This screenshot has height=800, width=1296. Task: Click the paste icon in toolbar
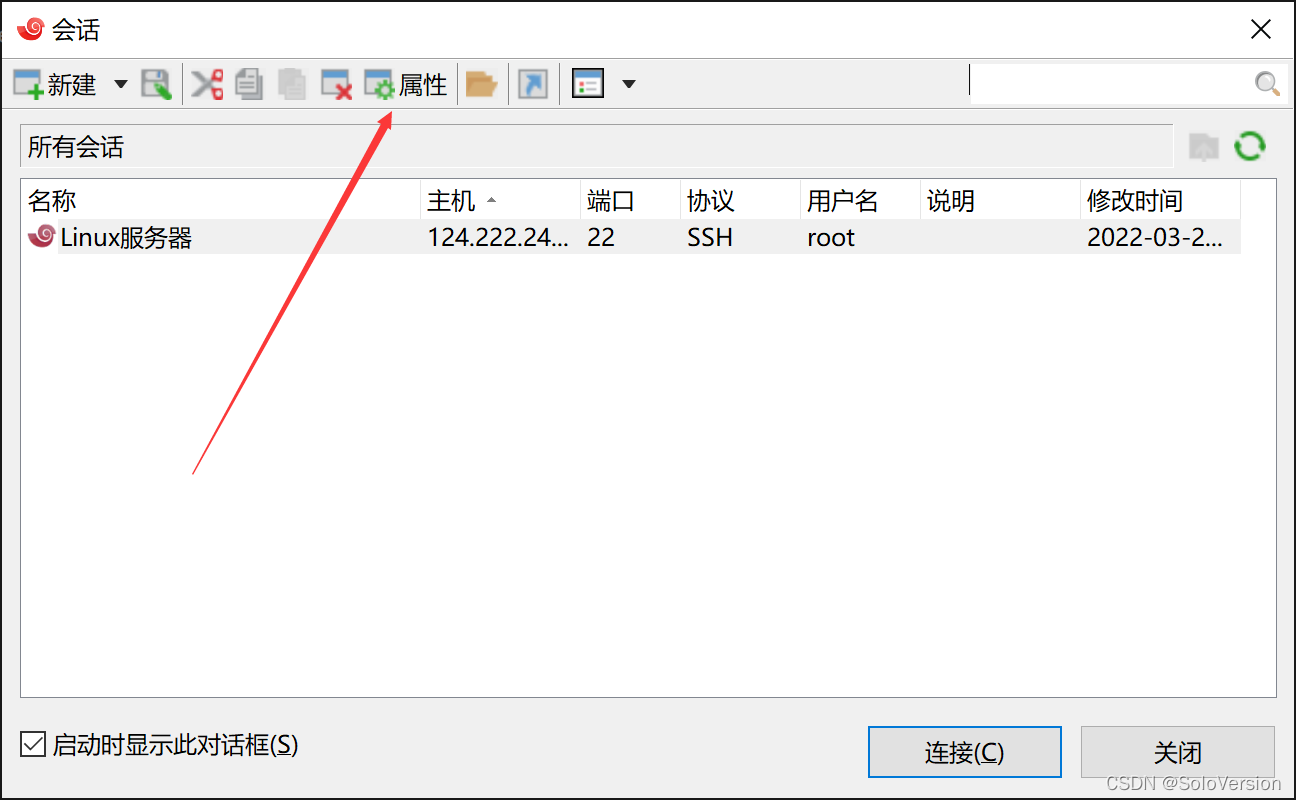click(292, 85)
